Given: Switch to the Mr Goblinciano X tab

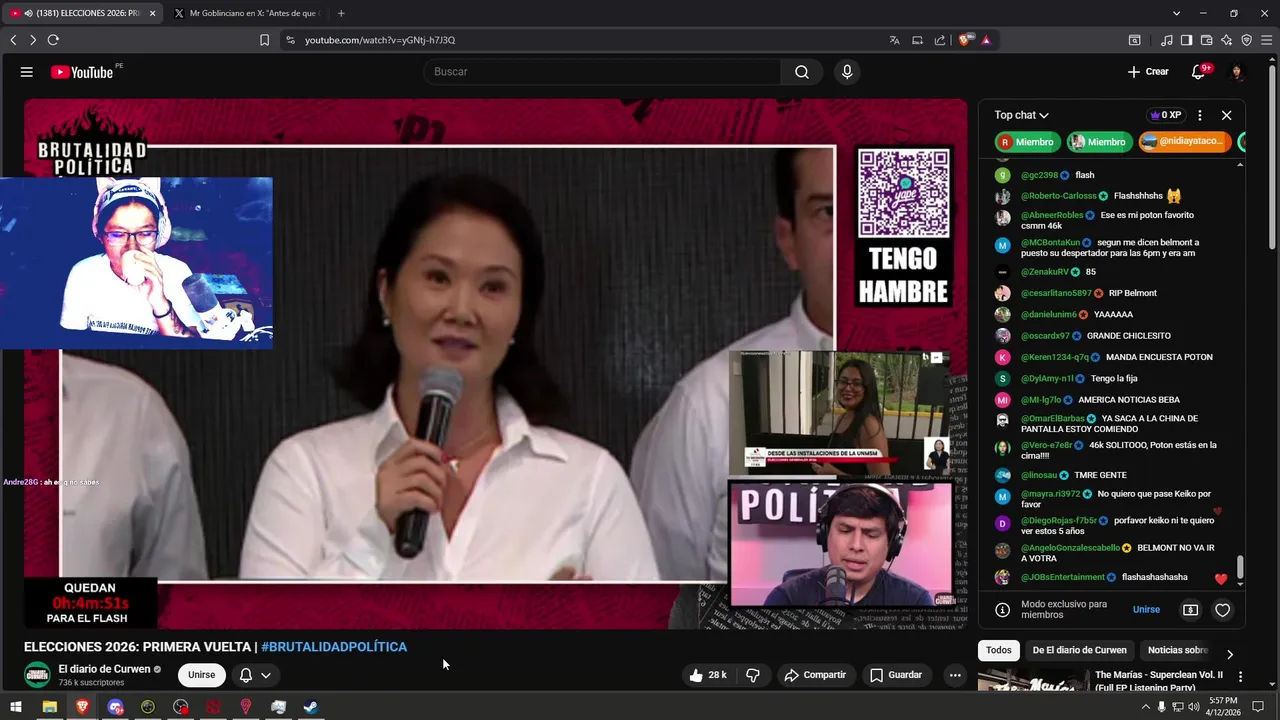Looking at the screenshot, I should [x=250, y=13].
